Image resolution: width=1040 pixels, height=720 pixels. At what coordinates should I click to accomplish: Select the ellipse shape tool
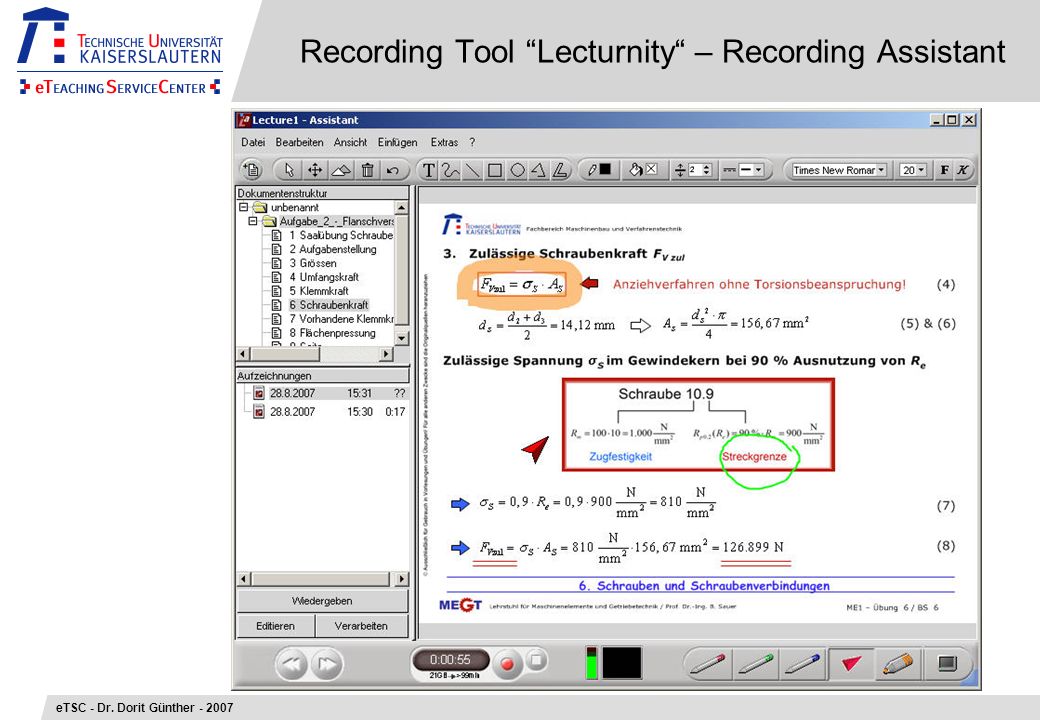tap(517, 170)
